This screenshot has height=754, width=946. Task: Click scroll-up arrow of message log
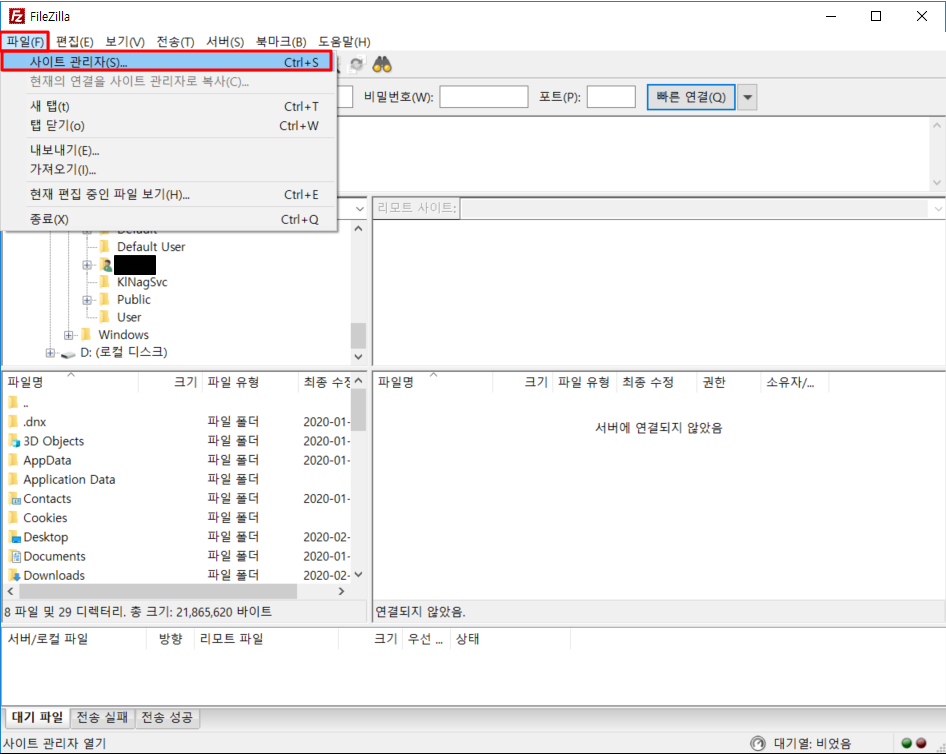(x=936, y=125)
